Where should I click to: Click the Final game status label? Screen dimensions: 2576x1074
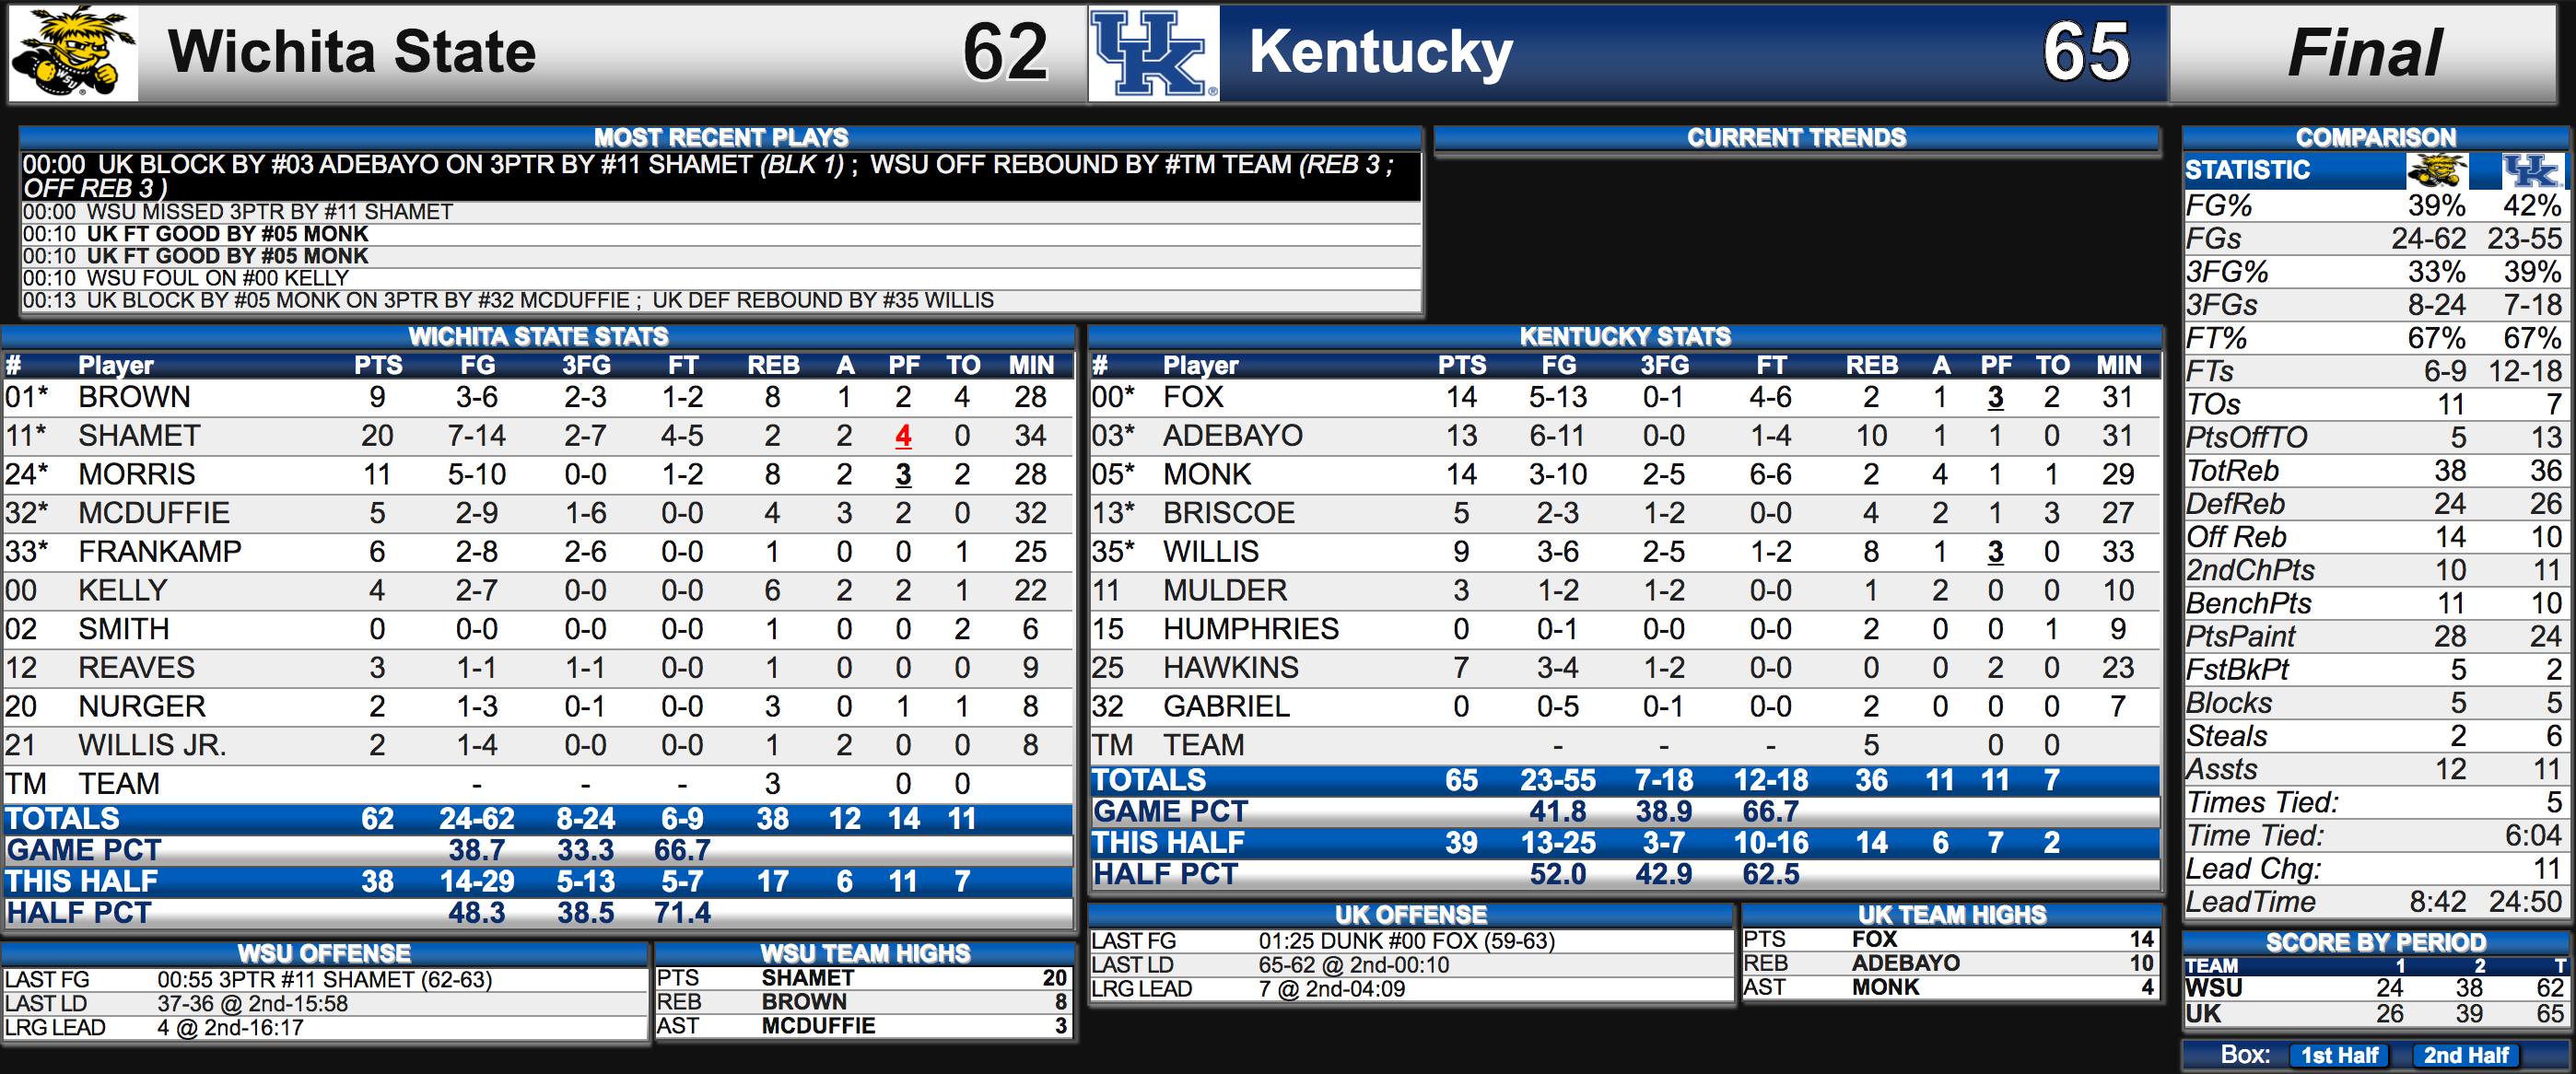click(2364, 53)
